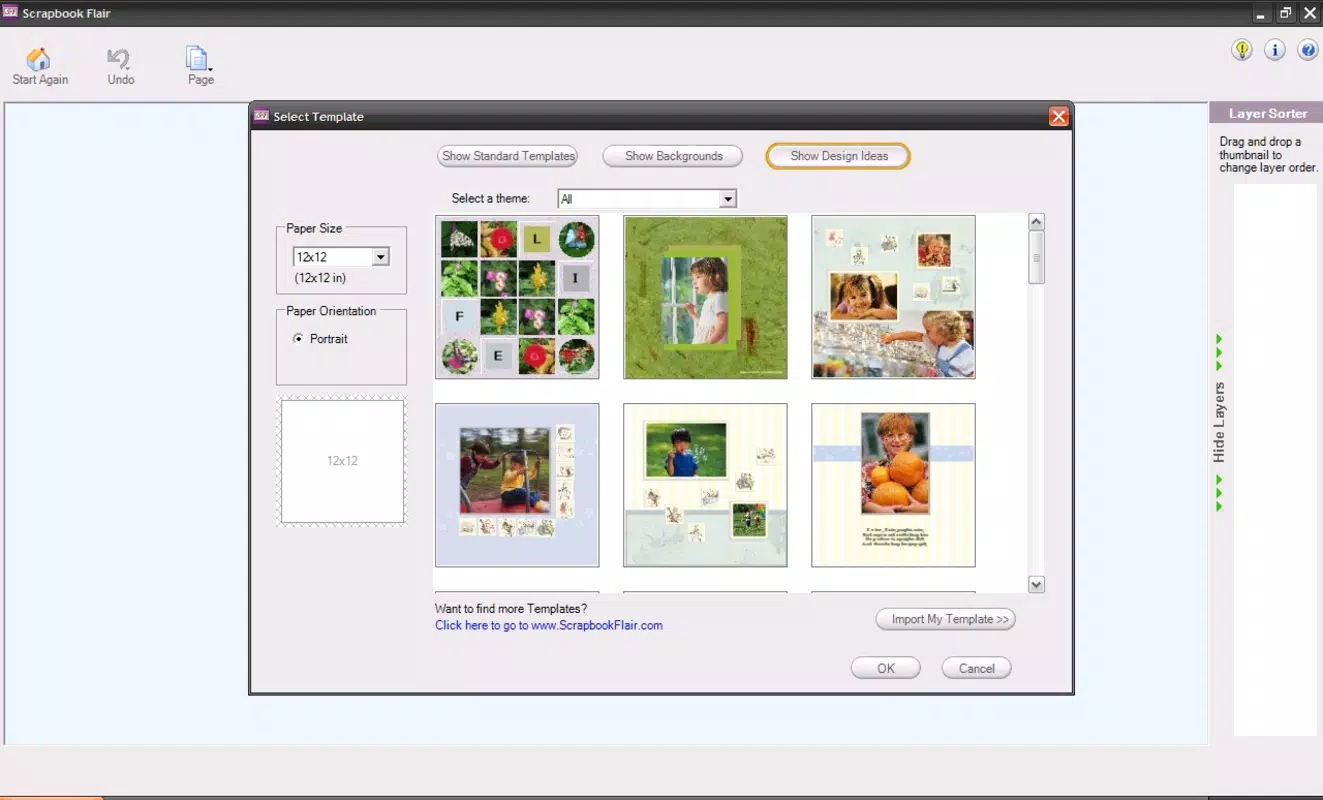This screenshot has width=1323, height=800.
Task: Click the template list scroll up arrow
Action: pos(1036,222)
